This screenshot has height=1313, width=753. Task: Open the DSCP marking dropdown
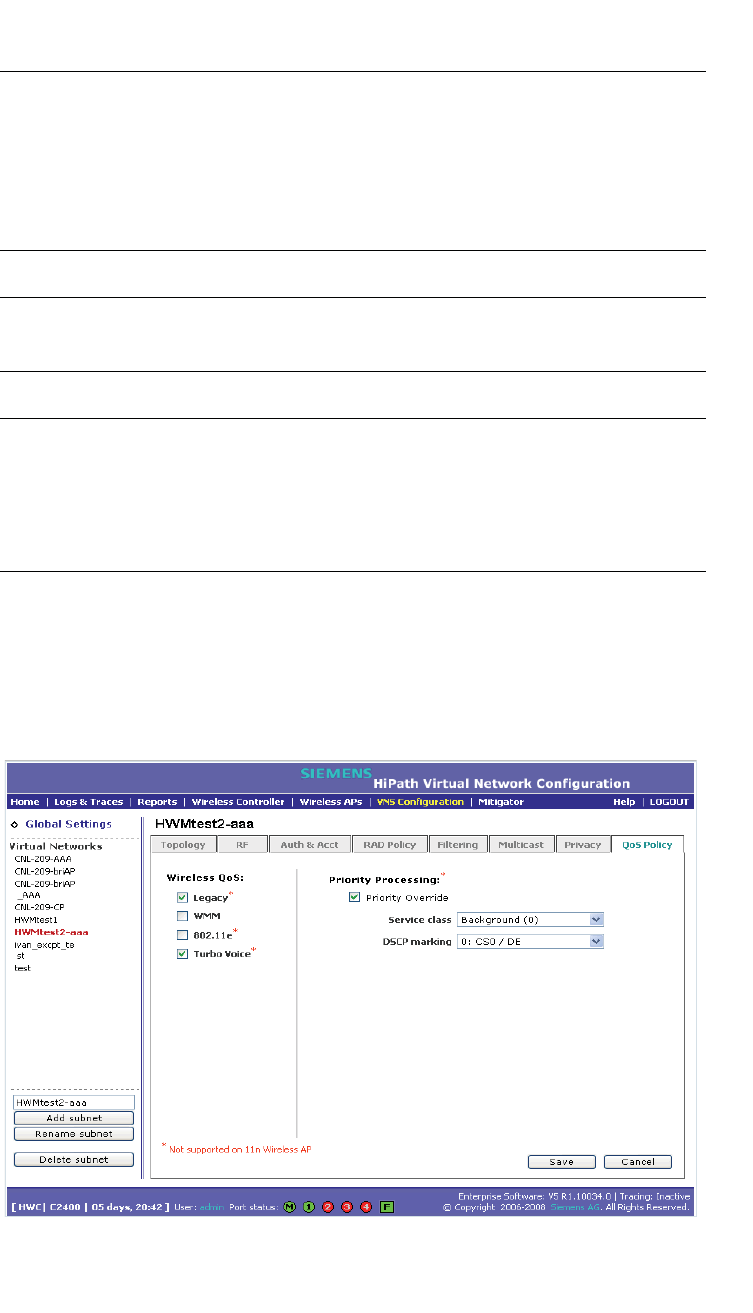tap(530, 941)
